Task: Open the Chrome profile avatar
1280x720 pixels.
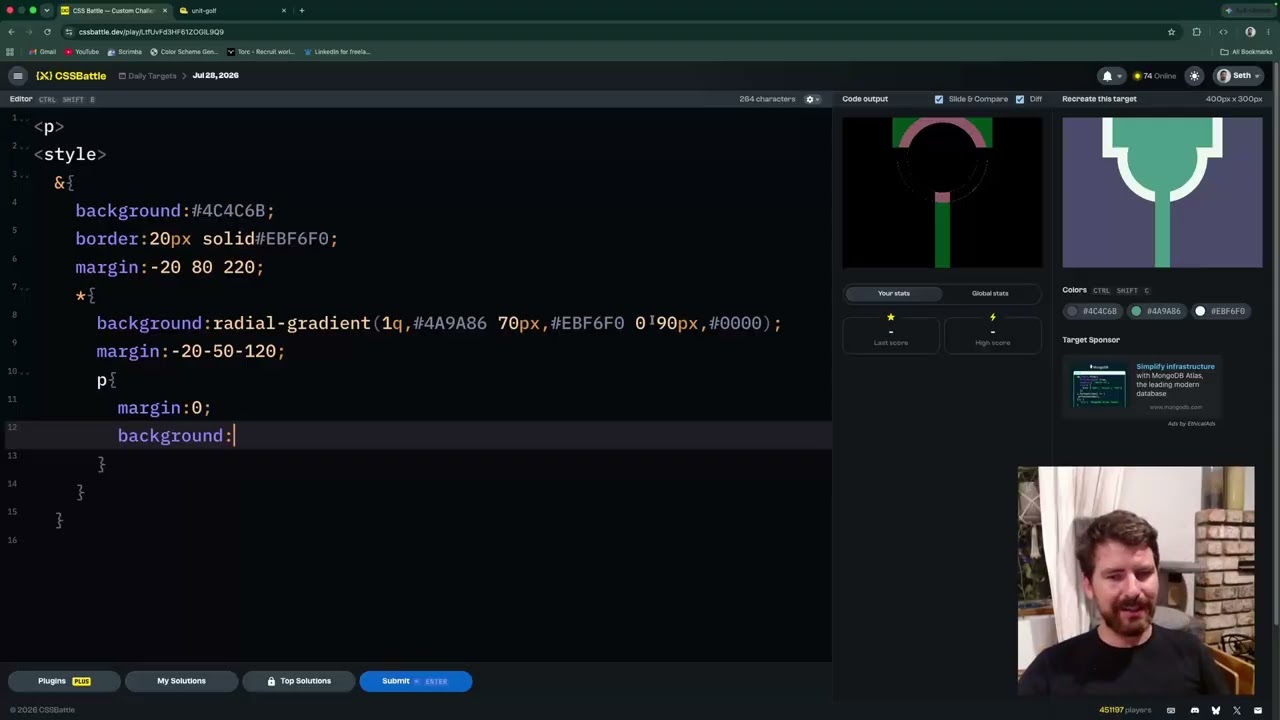Action: 1250,32
